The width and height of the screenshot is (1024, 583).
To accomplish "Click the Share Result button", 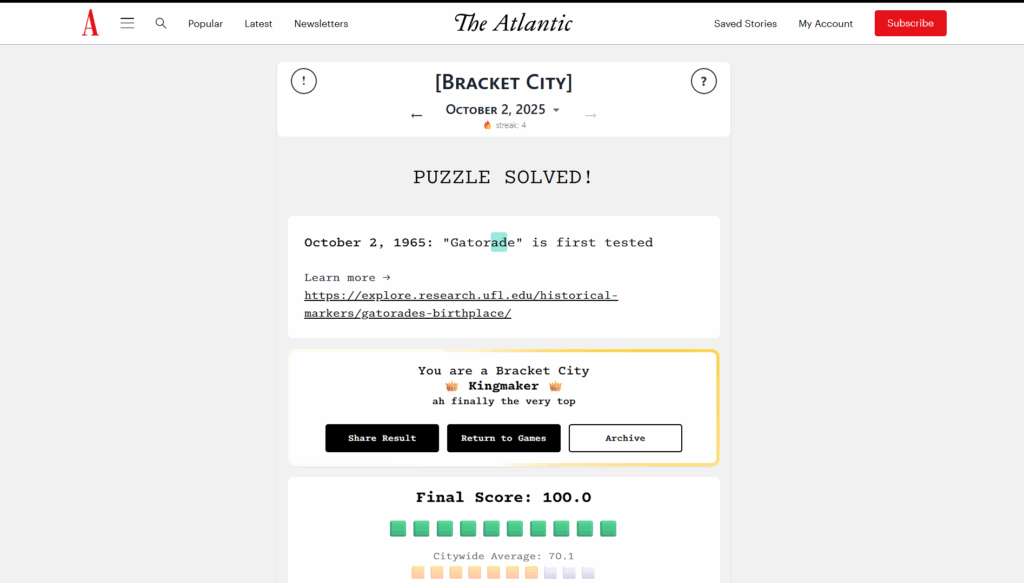I will pos(382,438).
